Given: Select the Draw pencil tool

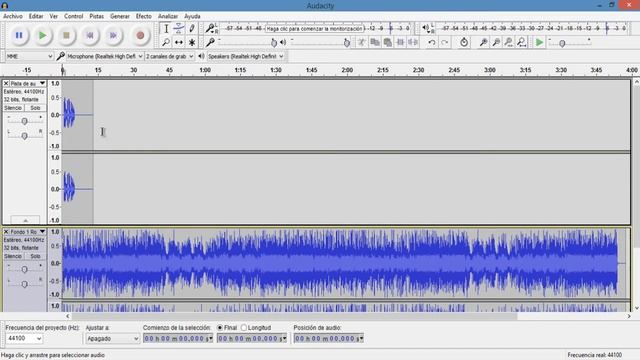Looking at the screenshot, I should click(x=191, y=29).
